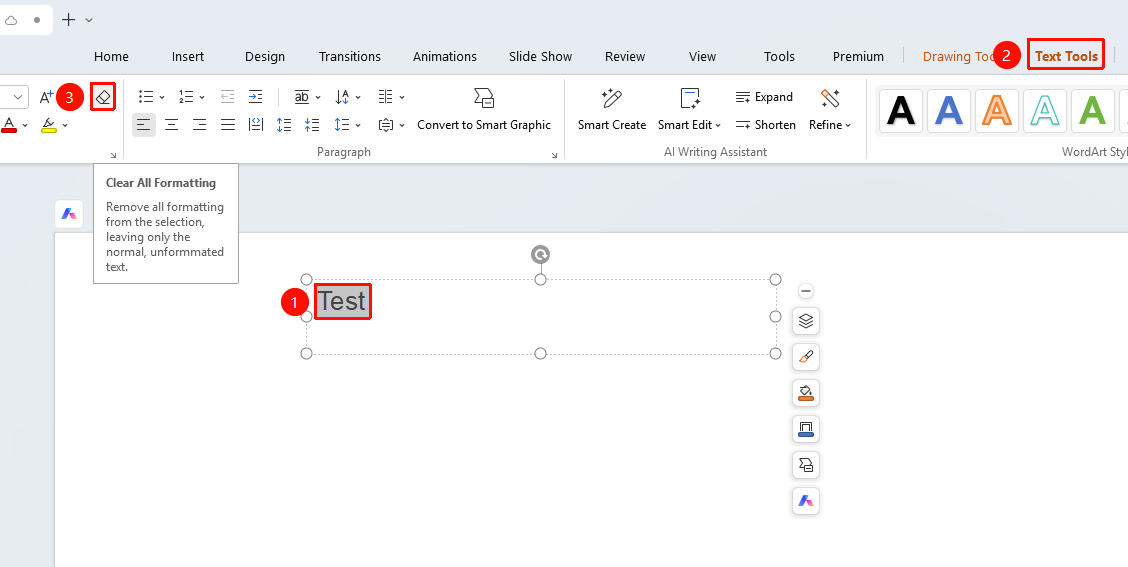
Task: Toggle left text alignment
Action: coord(144,125)
